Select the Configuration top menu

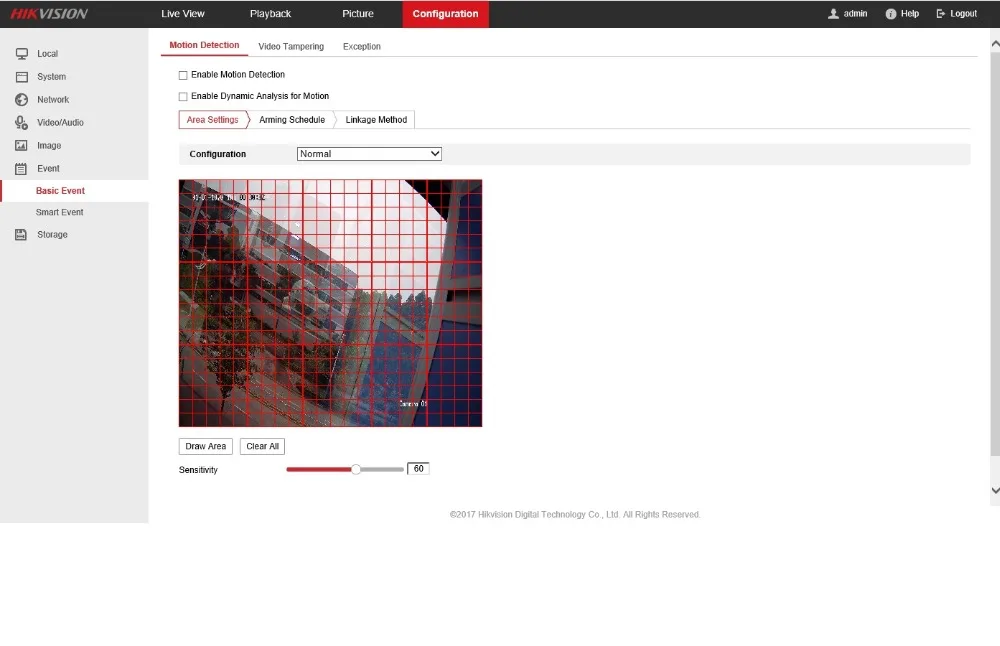tap(445, 13)
